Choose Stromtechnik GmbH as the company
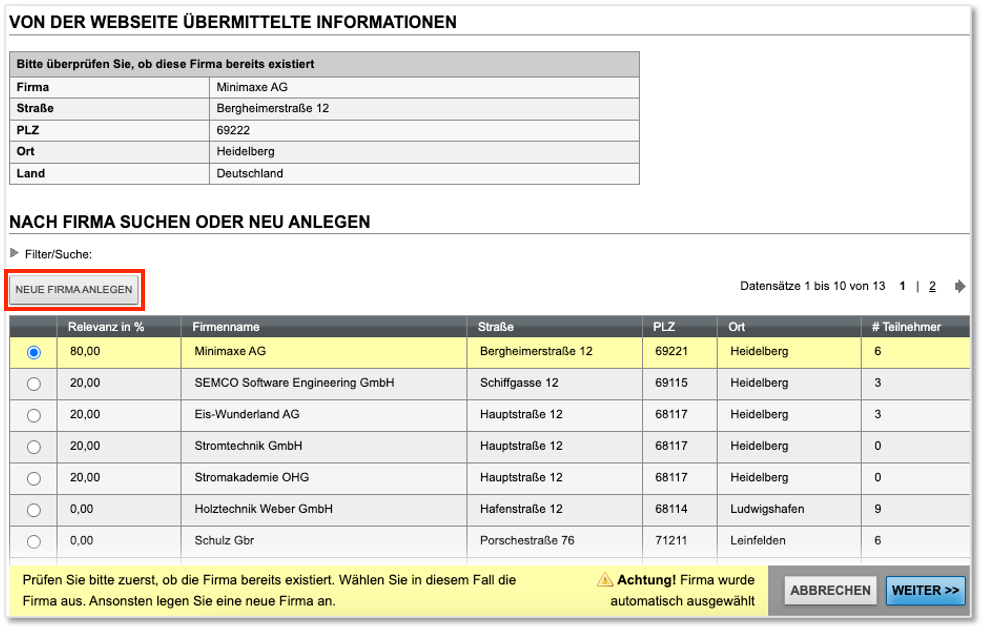This screenshot has width=984, height=630. tap(32, 446)
